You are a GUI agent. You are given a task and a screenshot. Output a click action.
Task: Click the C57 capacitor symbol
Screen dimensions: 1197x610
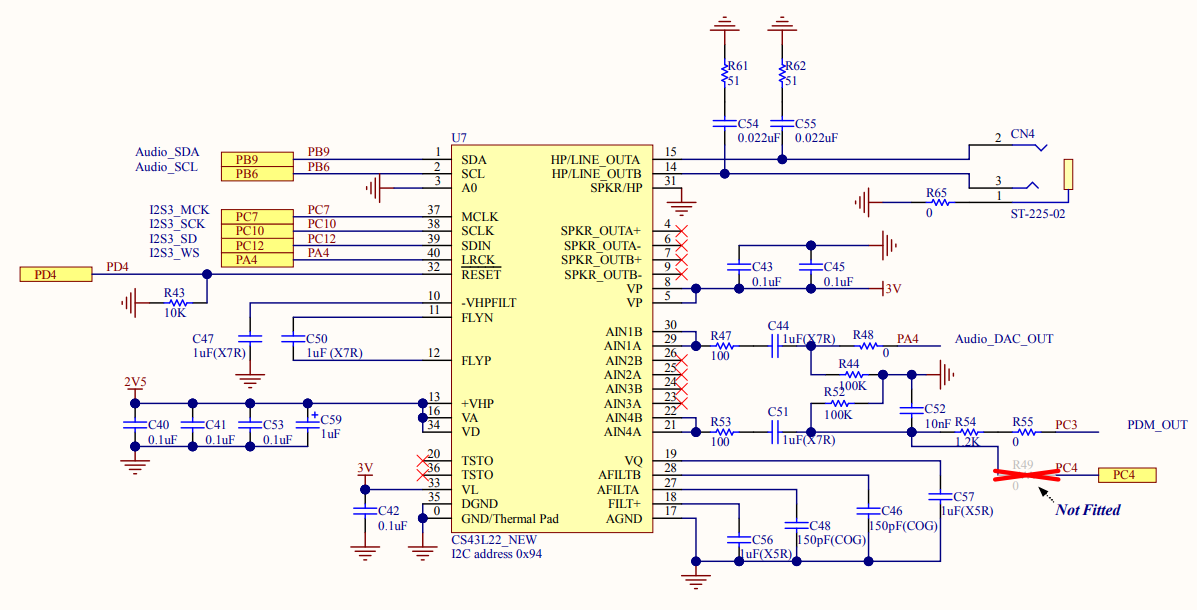(x=940, y=496)
